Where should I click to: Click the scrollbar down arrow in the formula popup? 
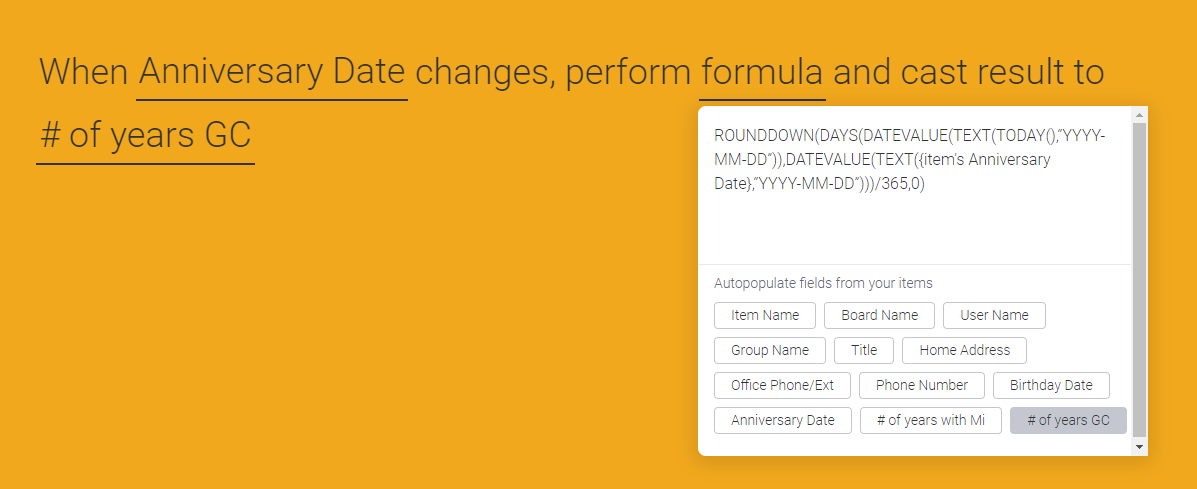(x=1140, y=447)
